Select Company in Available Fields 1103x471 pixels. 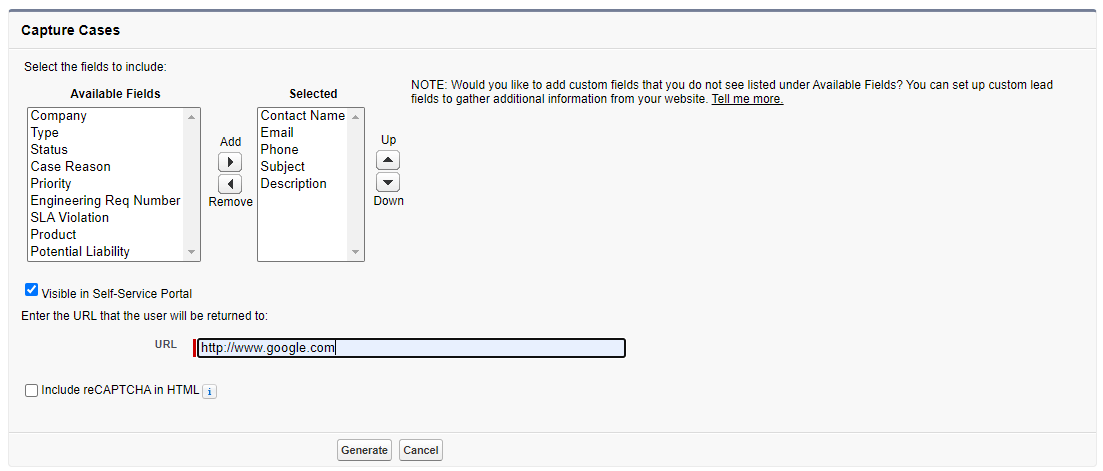[x=58, y=116]
